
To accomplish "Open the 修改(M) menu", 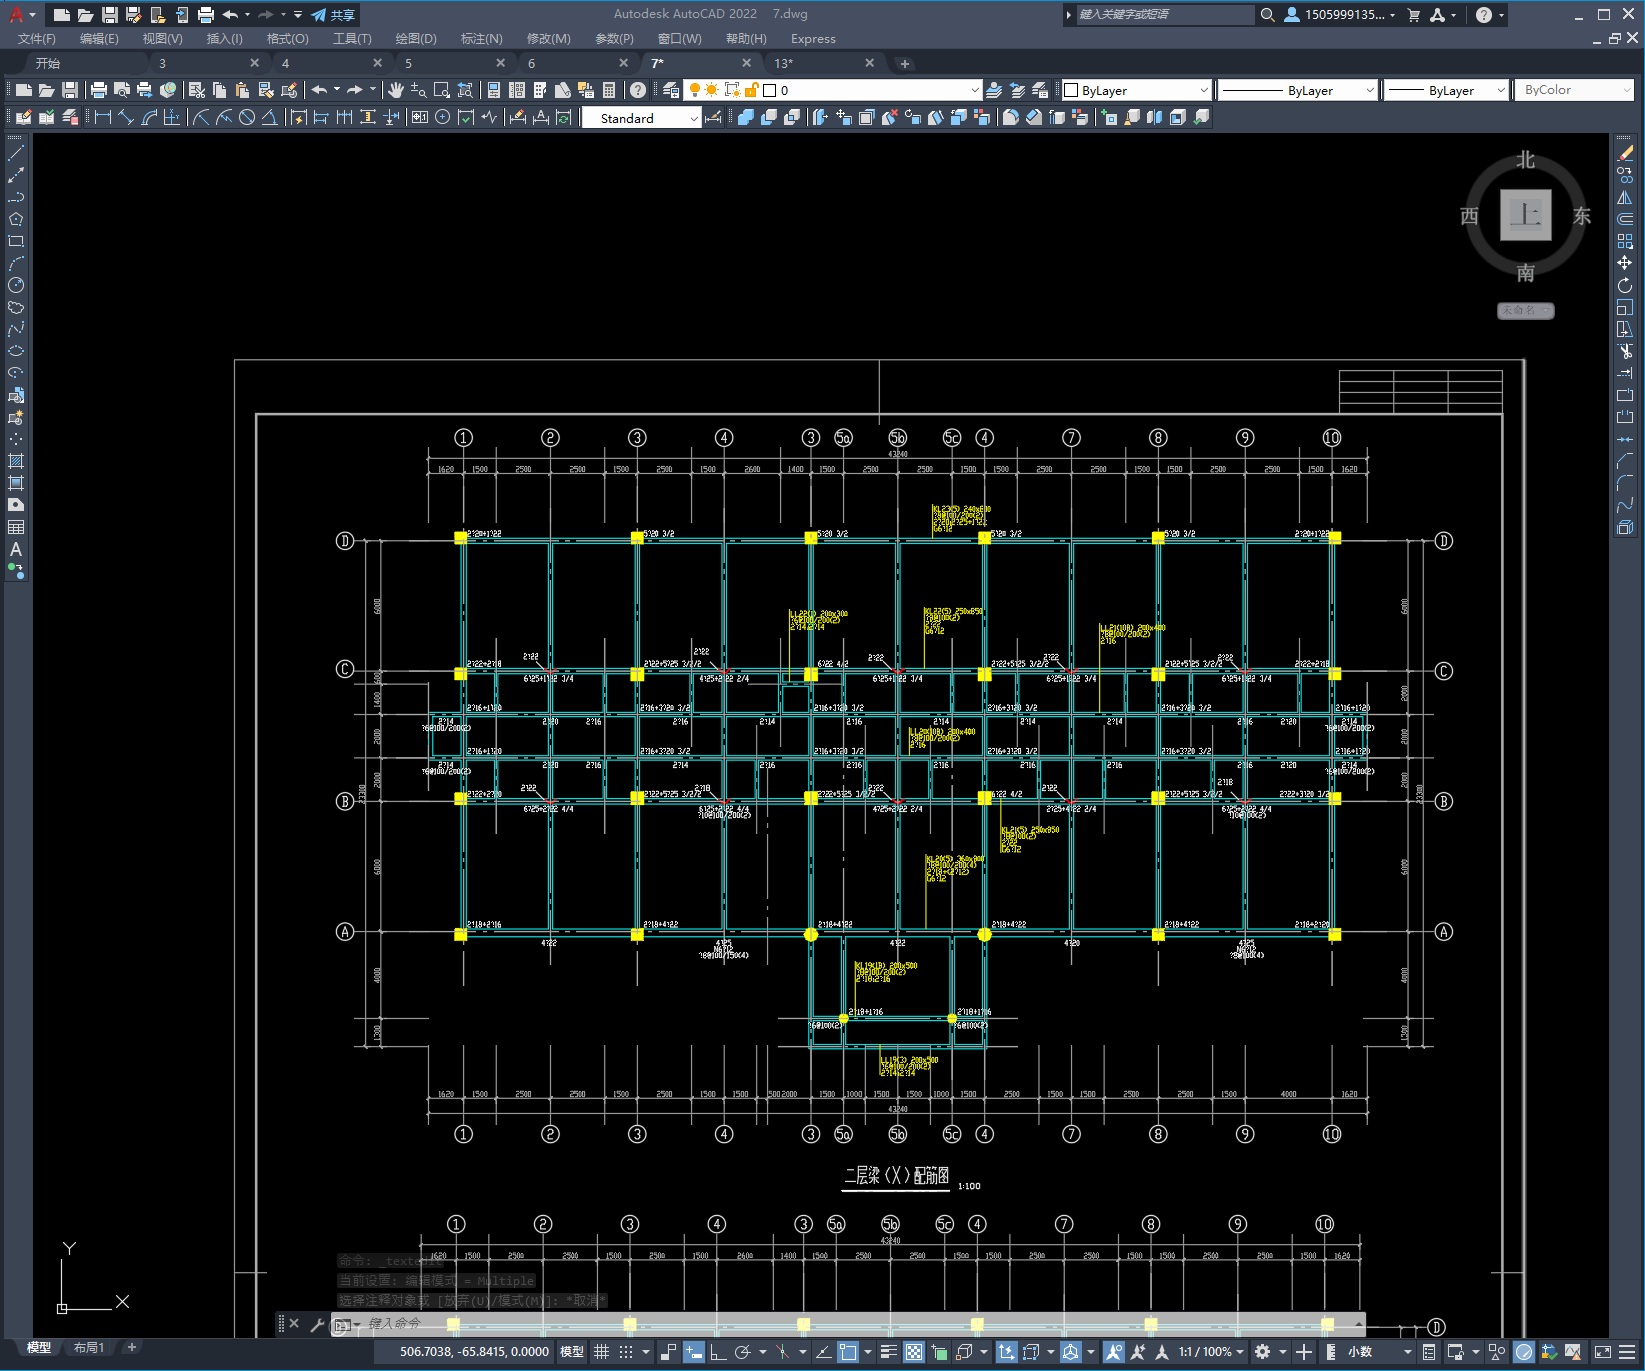I will pos(549,39).
